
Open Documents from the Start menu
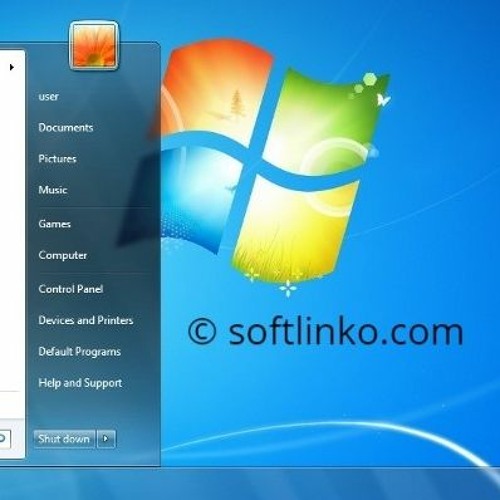(66, 127)
